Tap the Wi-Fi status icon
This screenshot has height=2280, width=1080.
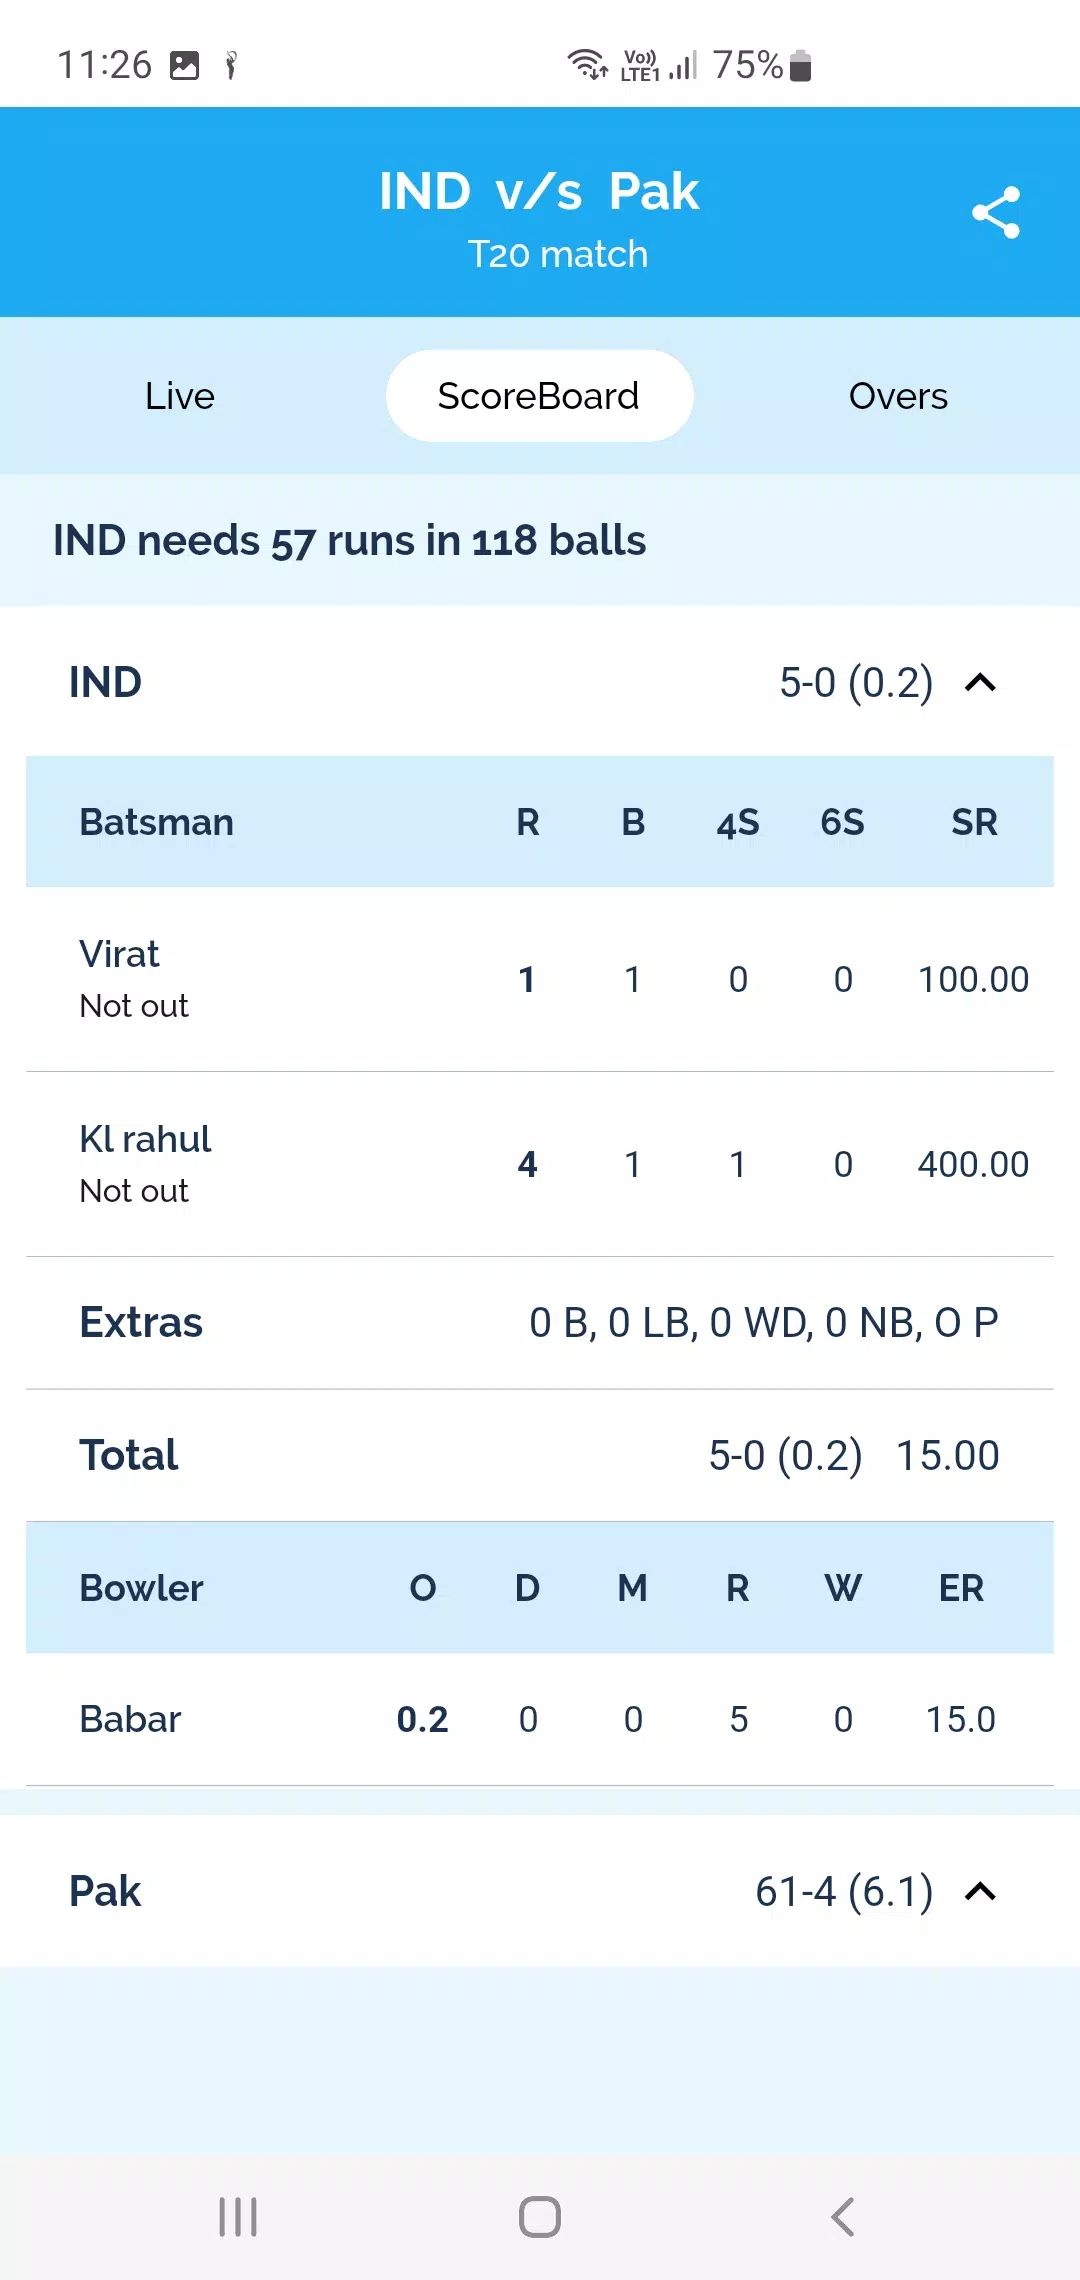587,64
